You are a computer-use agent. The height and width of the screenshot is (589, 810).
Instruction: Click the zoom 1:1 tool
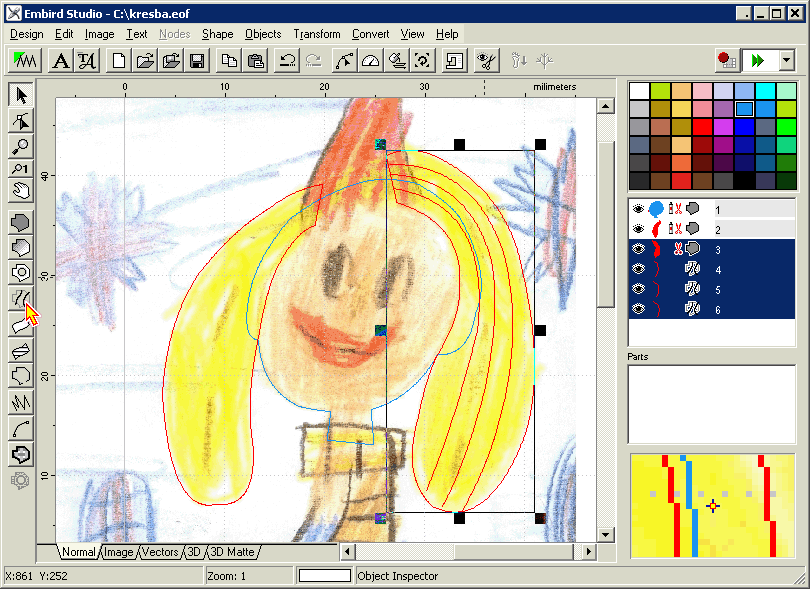21,169
